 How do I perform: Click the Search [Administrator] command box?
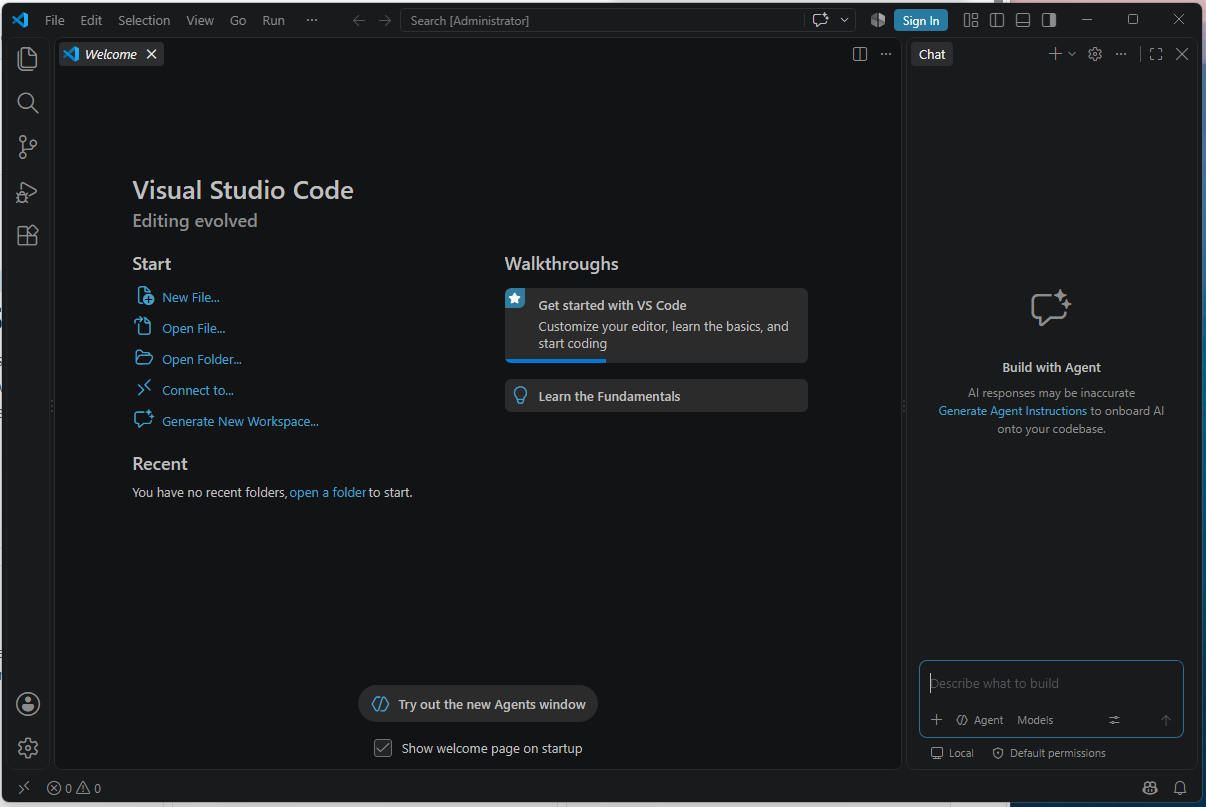coord(602,20)
